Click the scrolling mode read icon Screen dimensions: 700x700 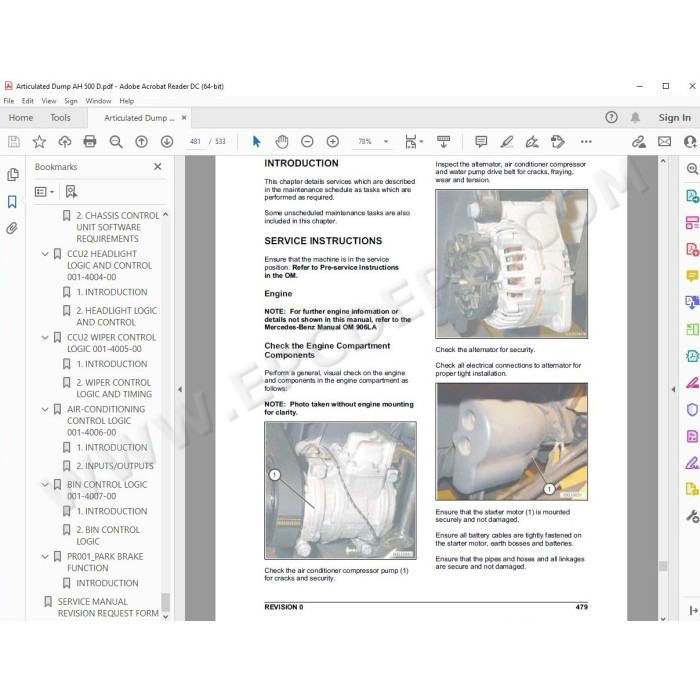coord(443,142)
